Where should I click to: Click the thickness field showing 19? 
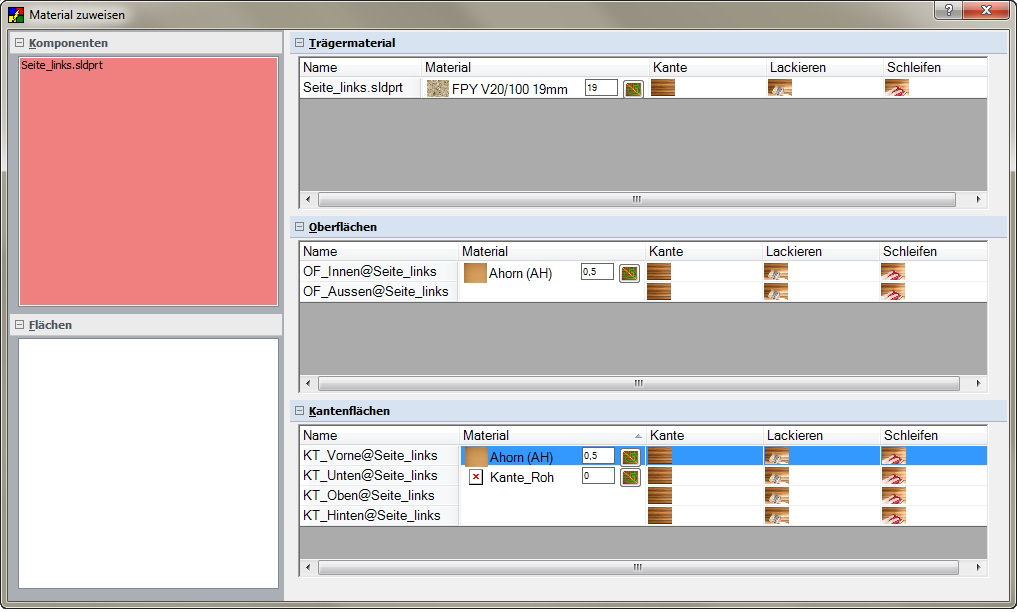(600, 88)
